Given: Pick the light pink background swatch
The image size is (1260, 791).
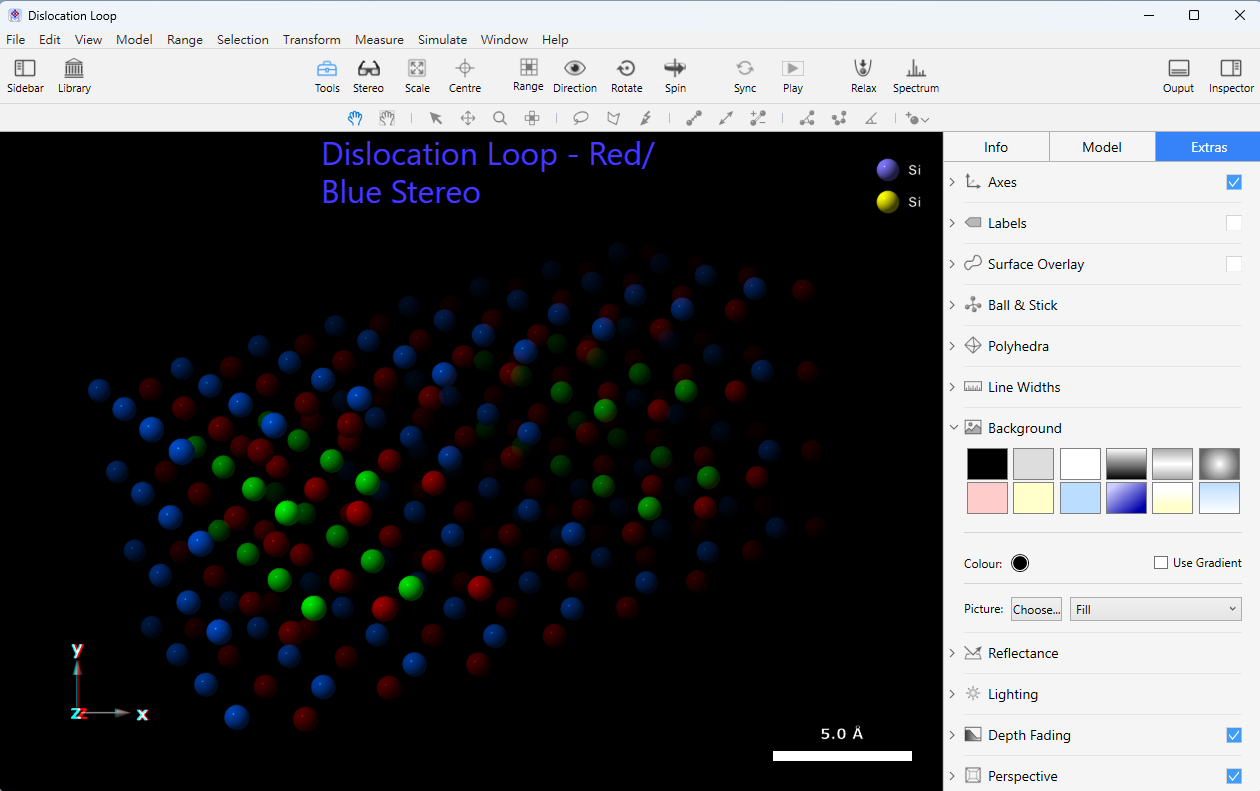Looking at the screenshot, I should click(x=987, y=498).
